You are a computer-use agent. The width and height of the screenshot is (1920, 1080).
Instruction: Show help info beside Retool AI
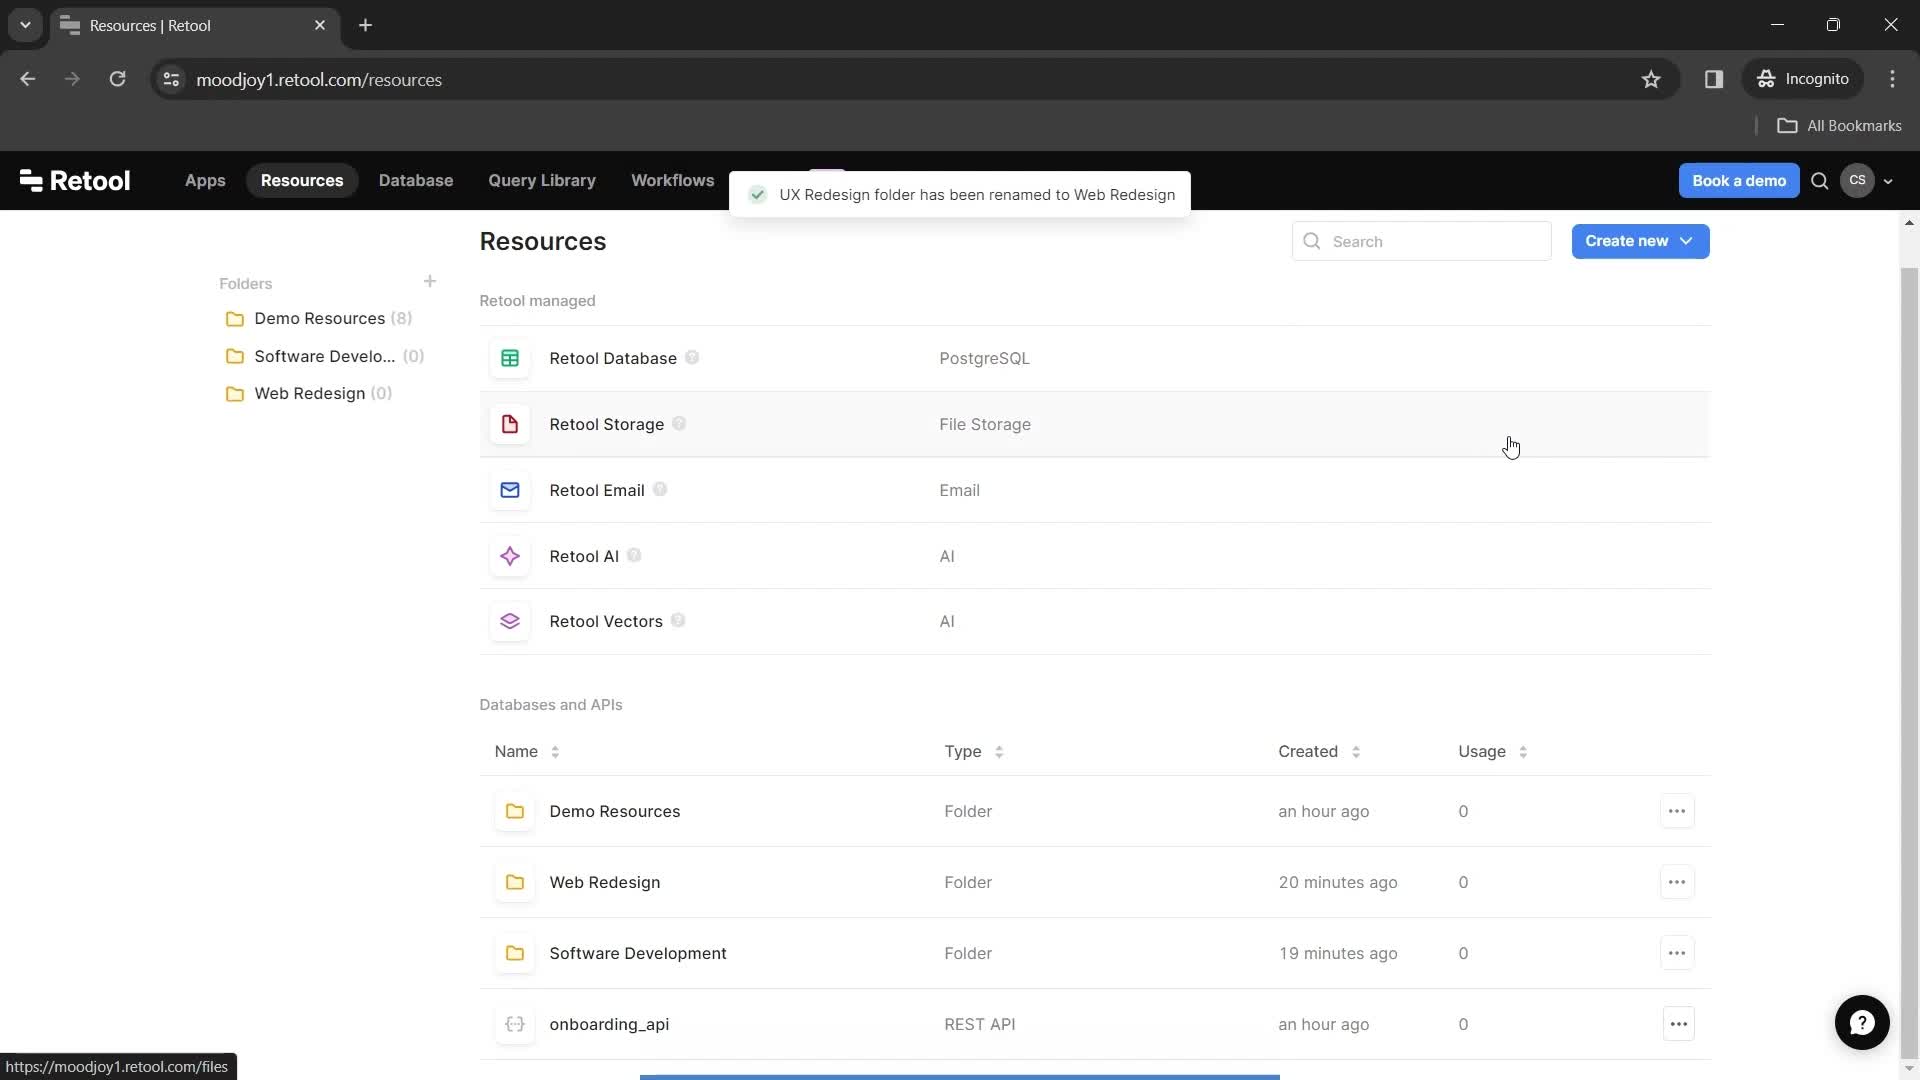tap(634, 556)
